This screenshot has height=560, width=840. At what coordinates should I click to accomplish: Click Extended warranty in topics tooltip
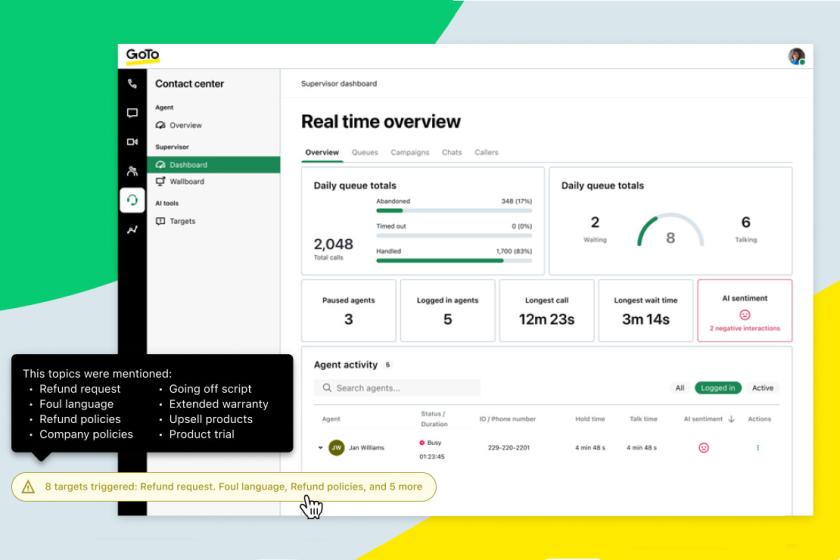tap(219, 404)
